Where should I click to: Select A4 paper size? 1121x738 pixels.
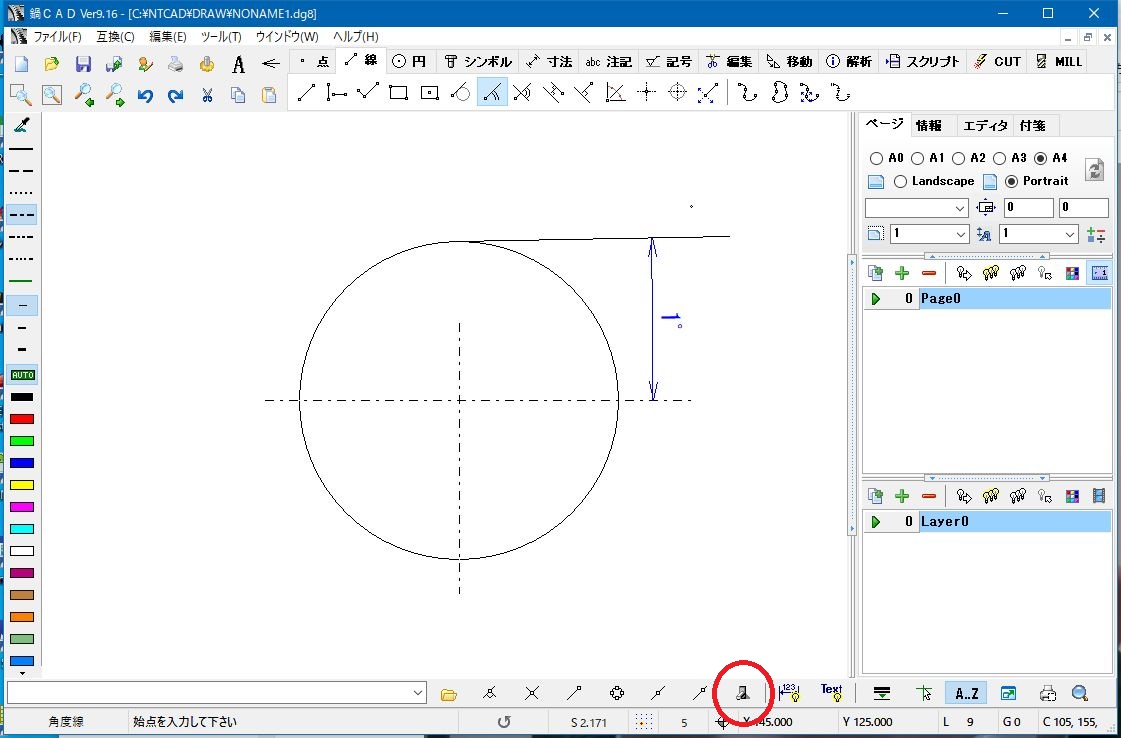tap(1052, 158)
